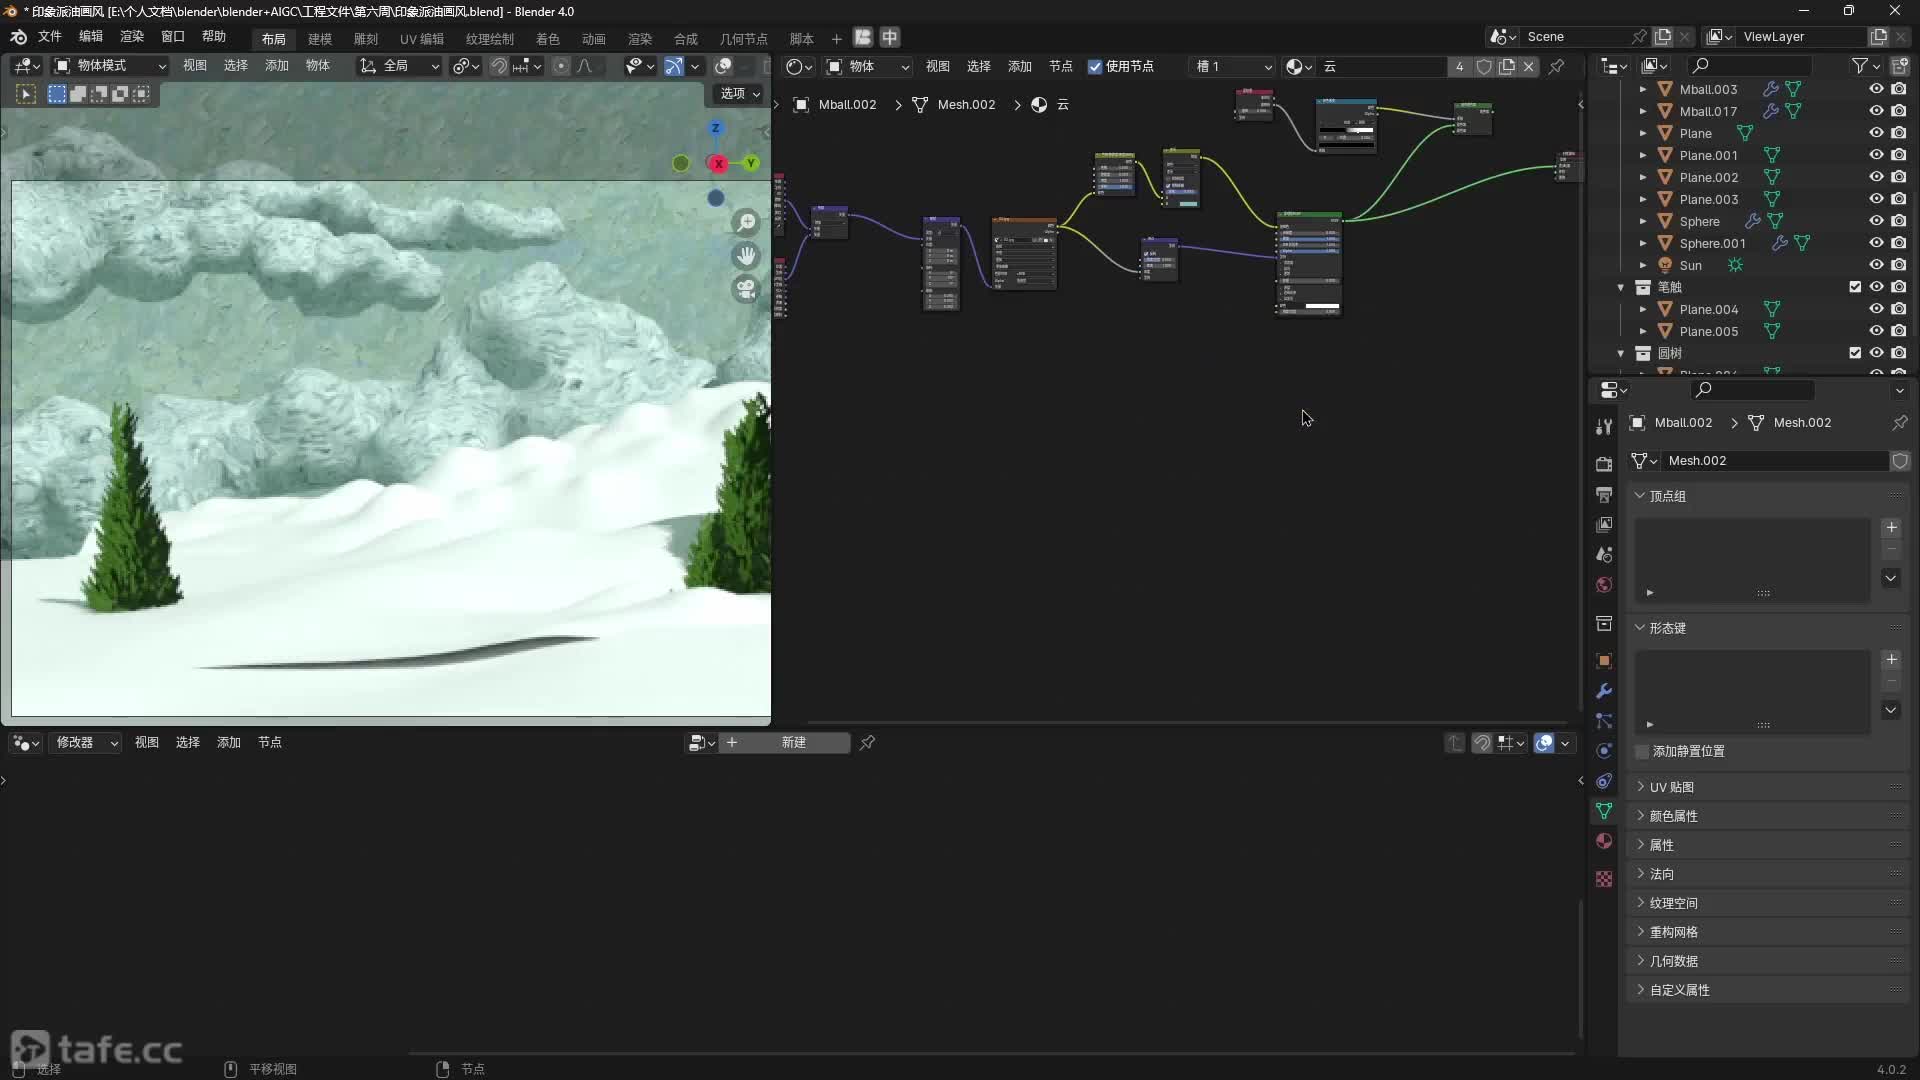Add a vertex group with plus button
The image size is (1920, 1080).
click(1891, 527)
